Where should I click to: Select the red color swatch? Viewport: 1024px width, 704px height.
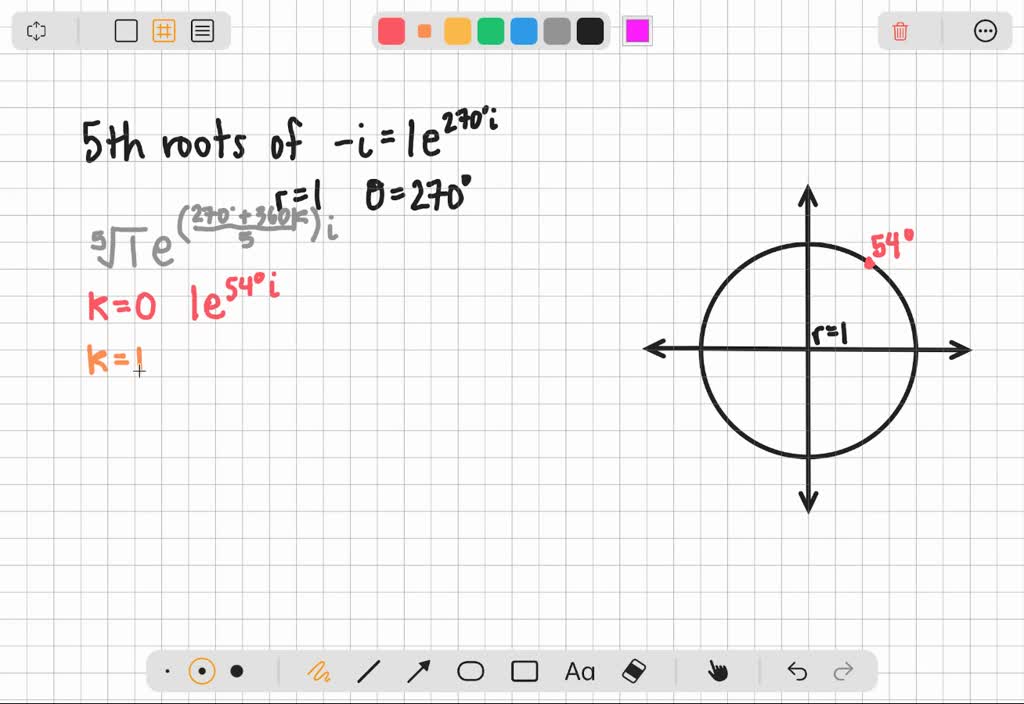tap(391, 31)
